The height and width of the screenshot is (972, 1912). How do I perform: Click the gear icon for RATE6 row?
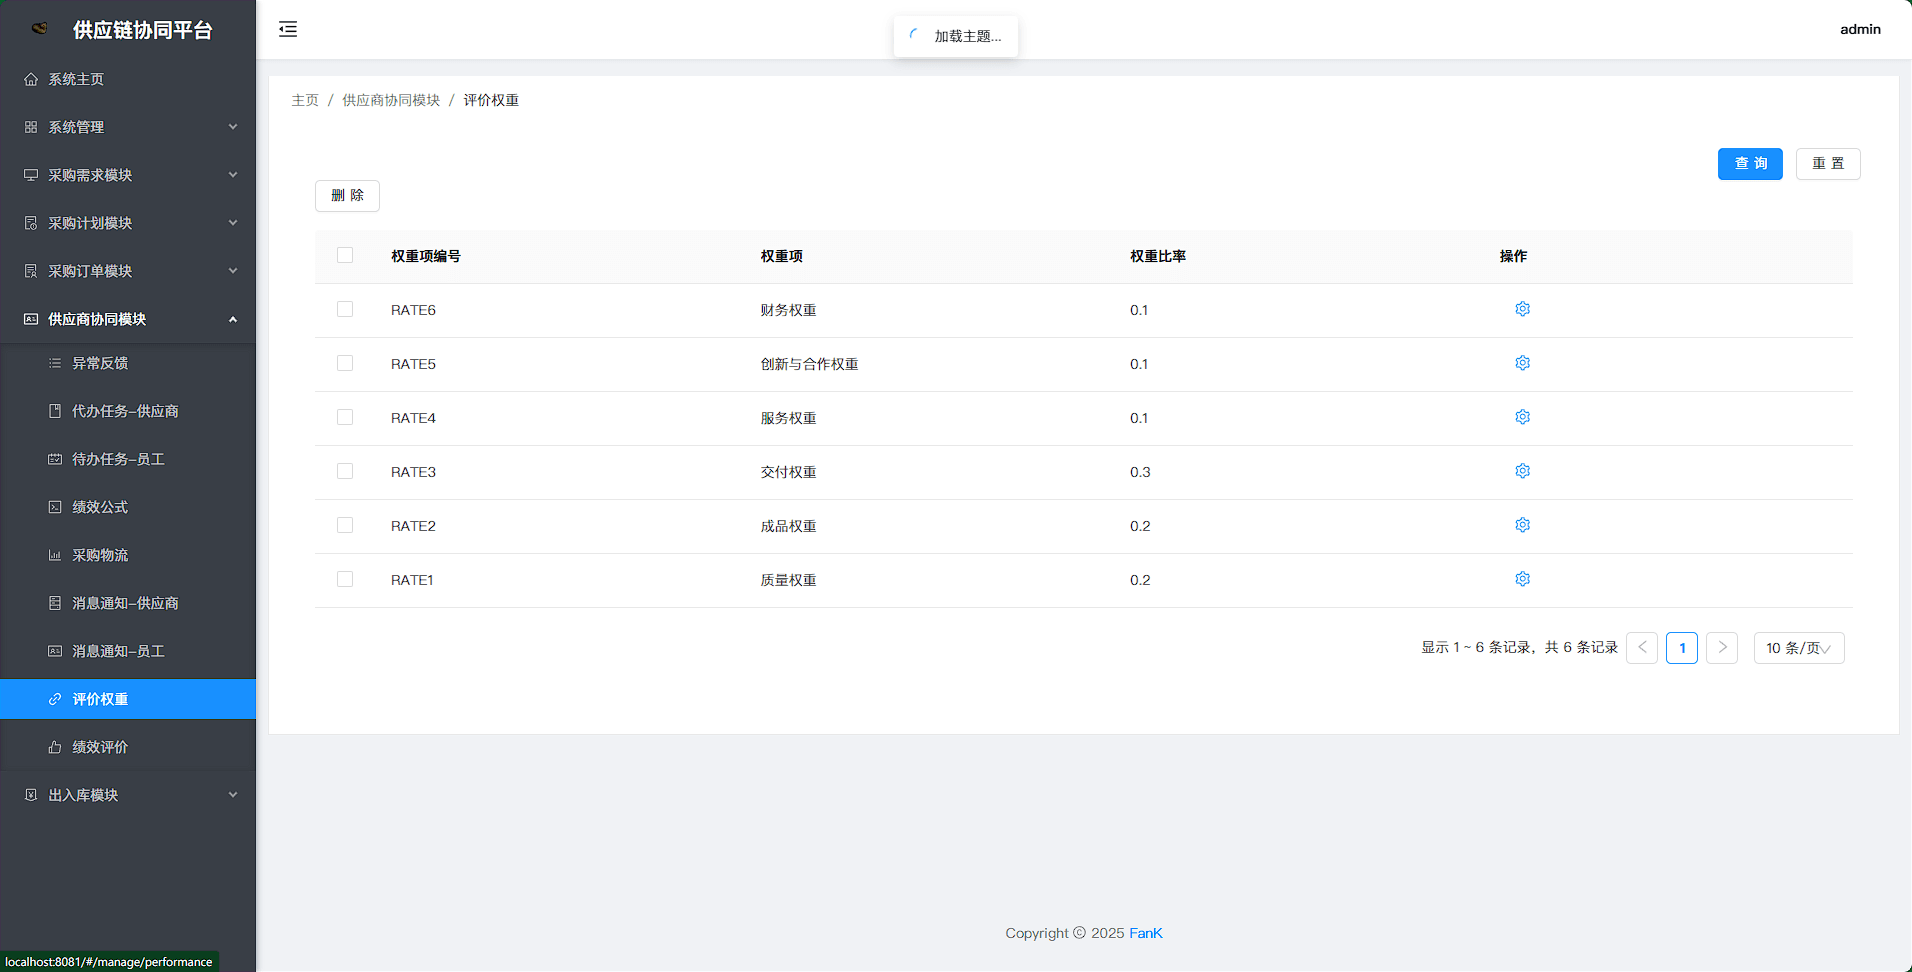point(1522,309)
